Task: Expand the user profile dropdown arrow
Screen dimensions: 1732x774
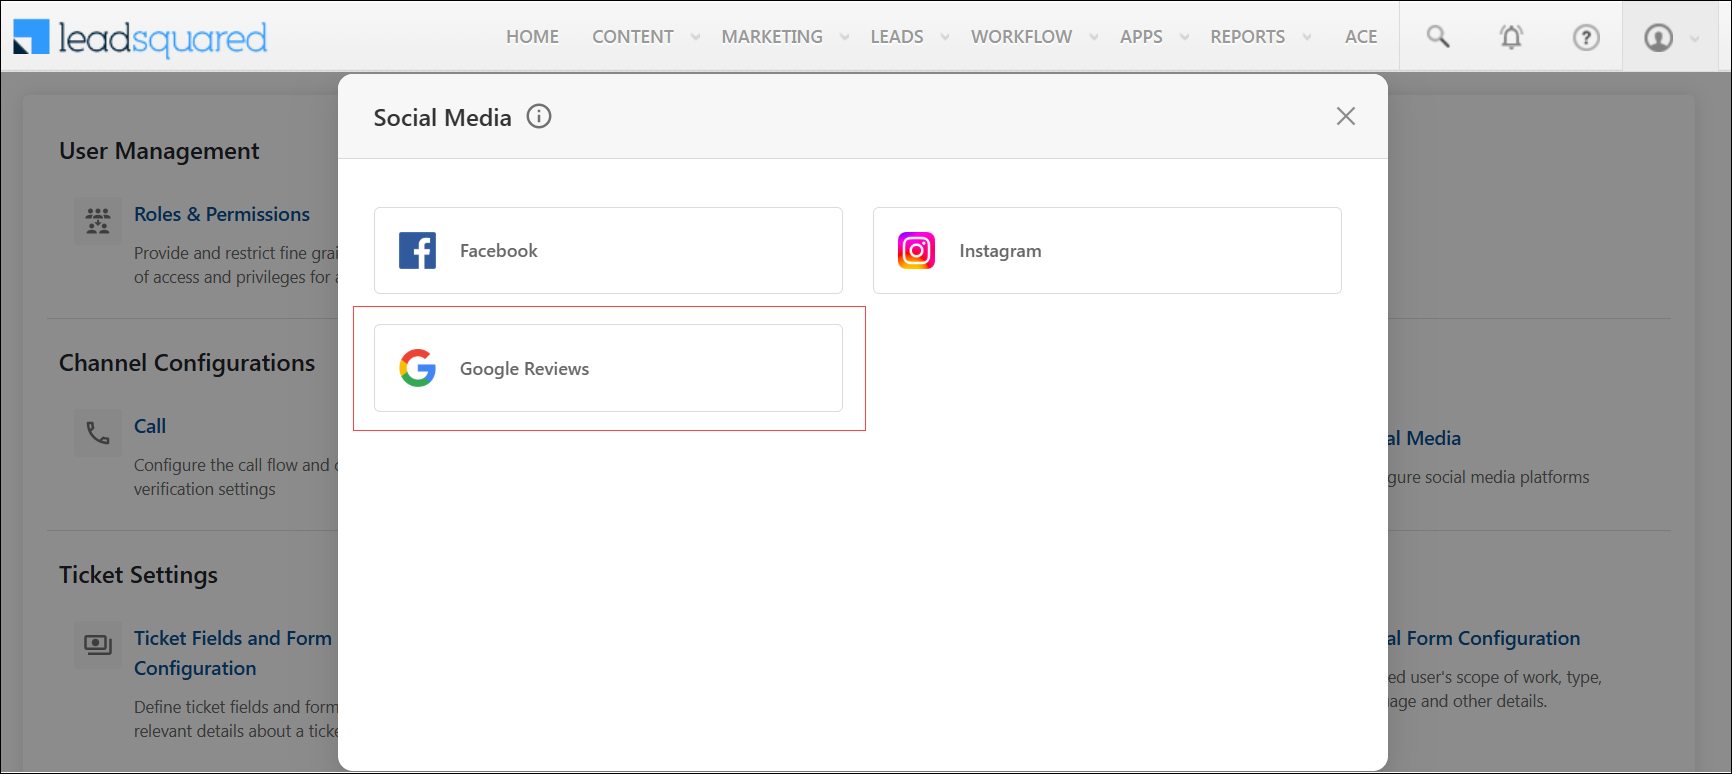Action: pyautogui.click(x=1694, y=39)
